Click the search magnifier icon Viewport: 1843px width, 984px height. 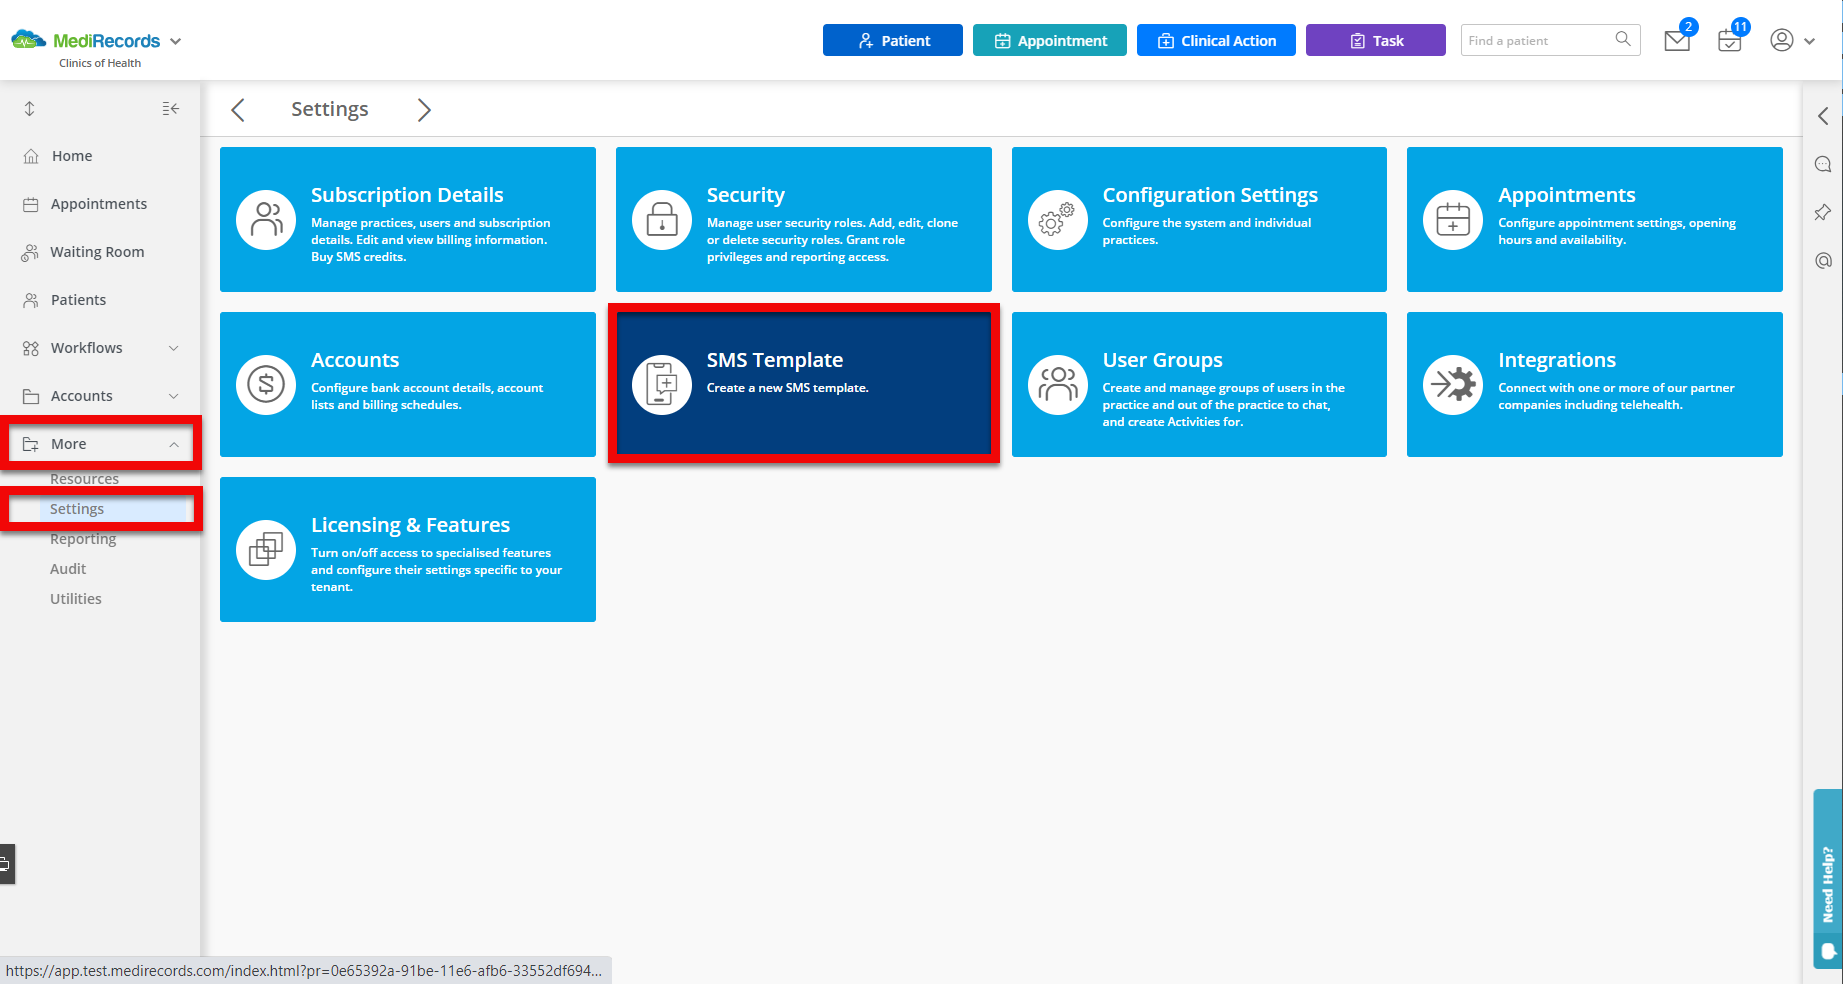[x=1623, y=40]
